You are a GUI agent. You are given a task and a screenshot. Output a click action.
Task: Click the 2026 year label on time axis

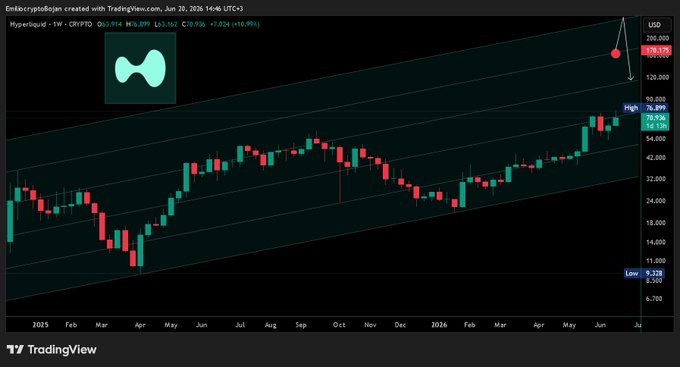[439, 325]
